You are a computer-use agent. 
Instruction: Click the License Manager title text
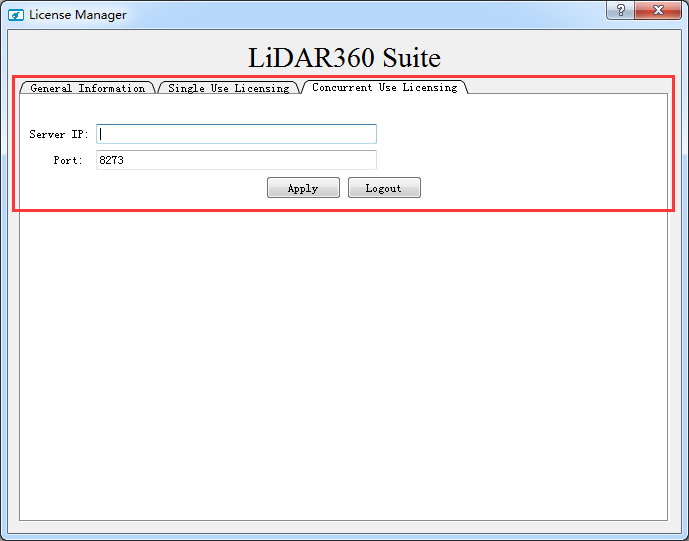tap(78, 15)
